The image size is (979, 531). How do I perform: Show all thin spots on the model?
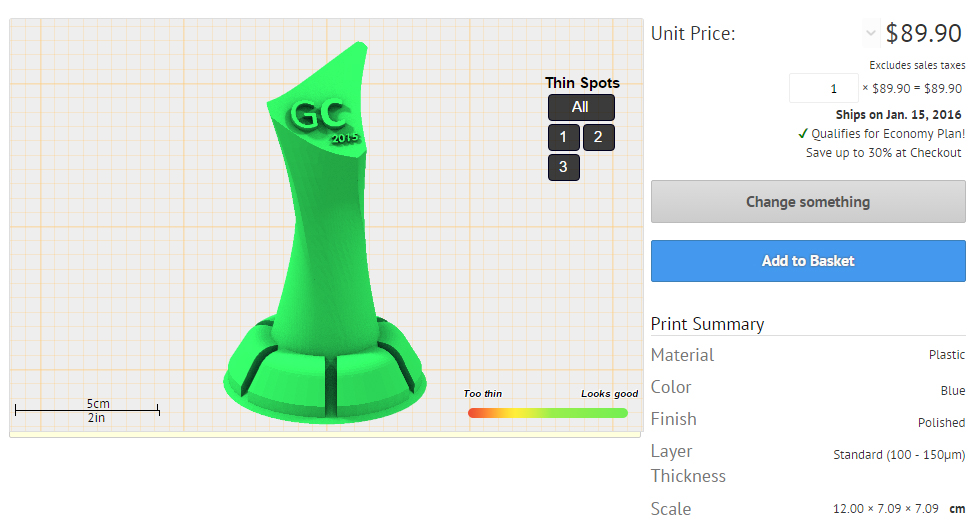tap(581, 107)
